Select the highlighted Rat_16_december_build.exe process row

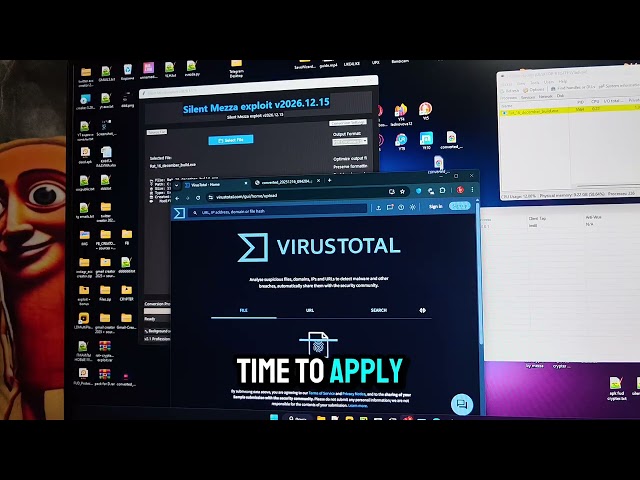pos(570,110)
